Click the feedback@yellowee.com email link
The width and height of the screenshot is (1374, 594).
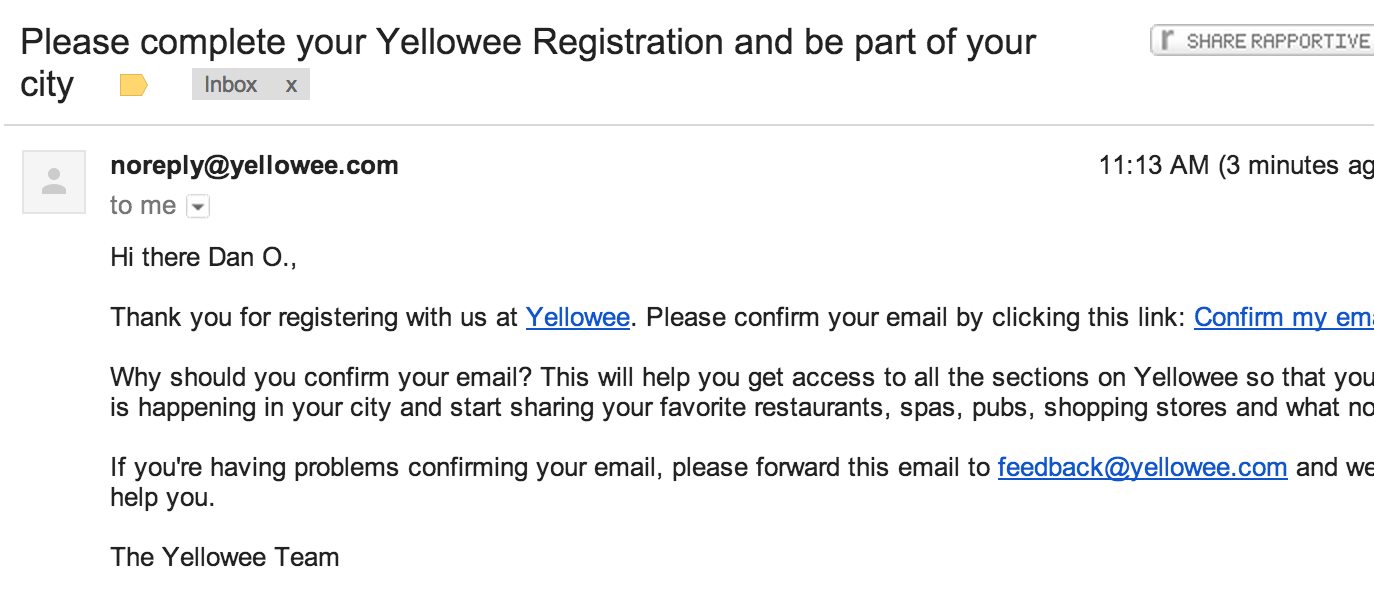(x=1141, y=468)
